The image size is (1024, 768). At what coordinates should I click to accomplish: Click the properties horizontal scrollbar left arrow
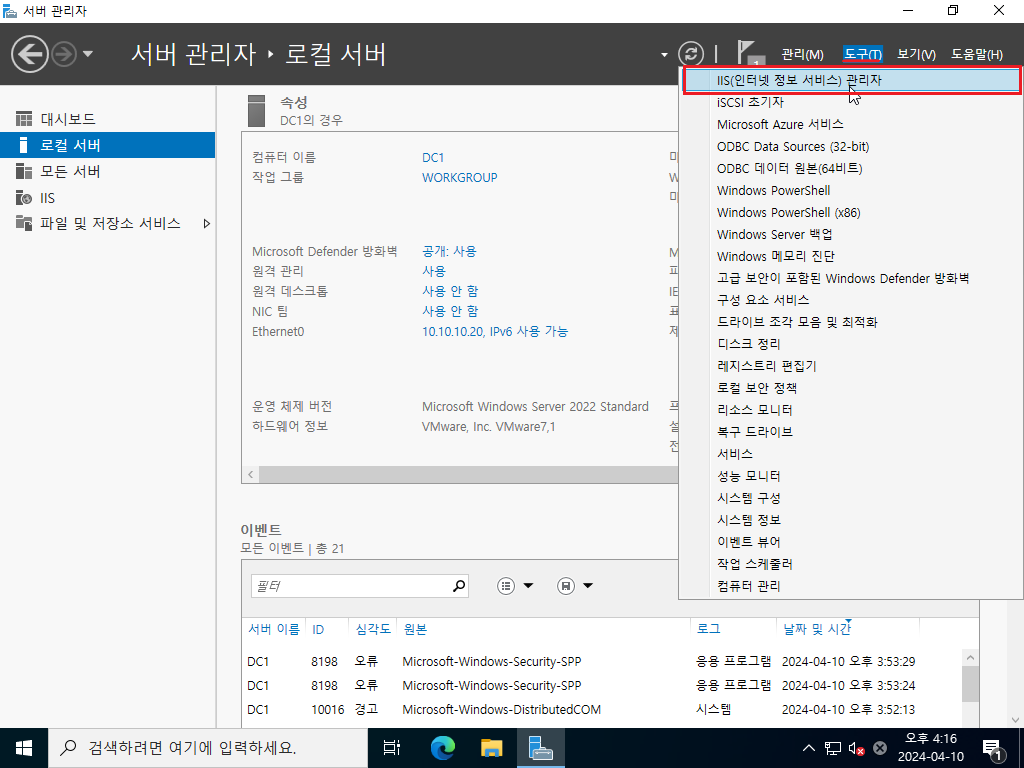[251, 475]
